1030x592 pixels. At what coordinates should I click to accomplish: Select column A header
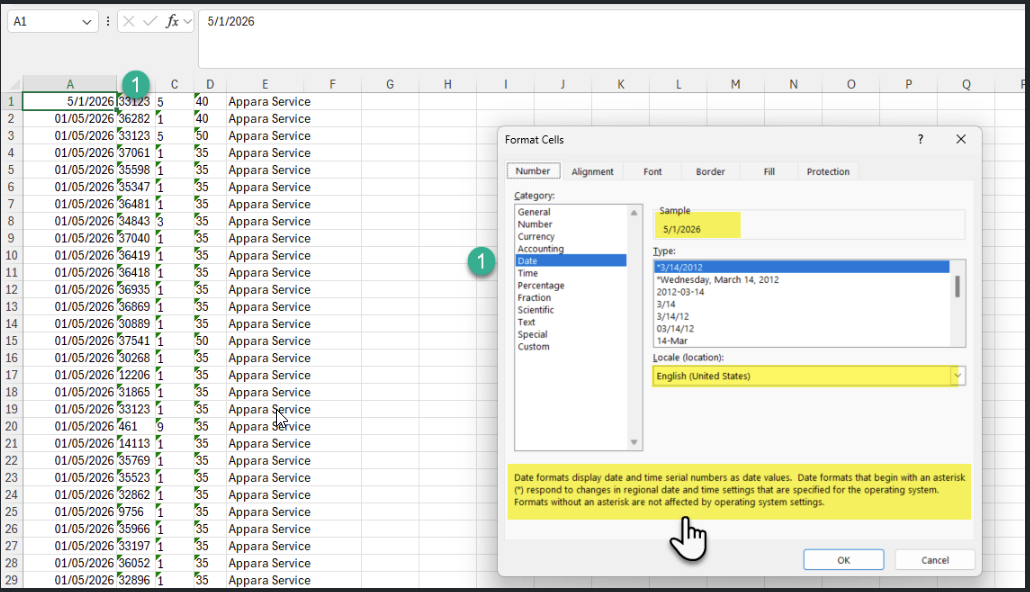70,84
